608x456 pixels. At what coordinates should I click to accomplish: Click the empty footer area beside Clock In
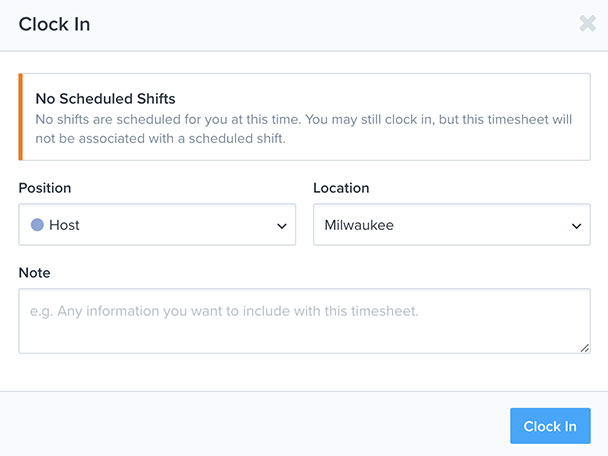[252, 425]
